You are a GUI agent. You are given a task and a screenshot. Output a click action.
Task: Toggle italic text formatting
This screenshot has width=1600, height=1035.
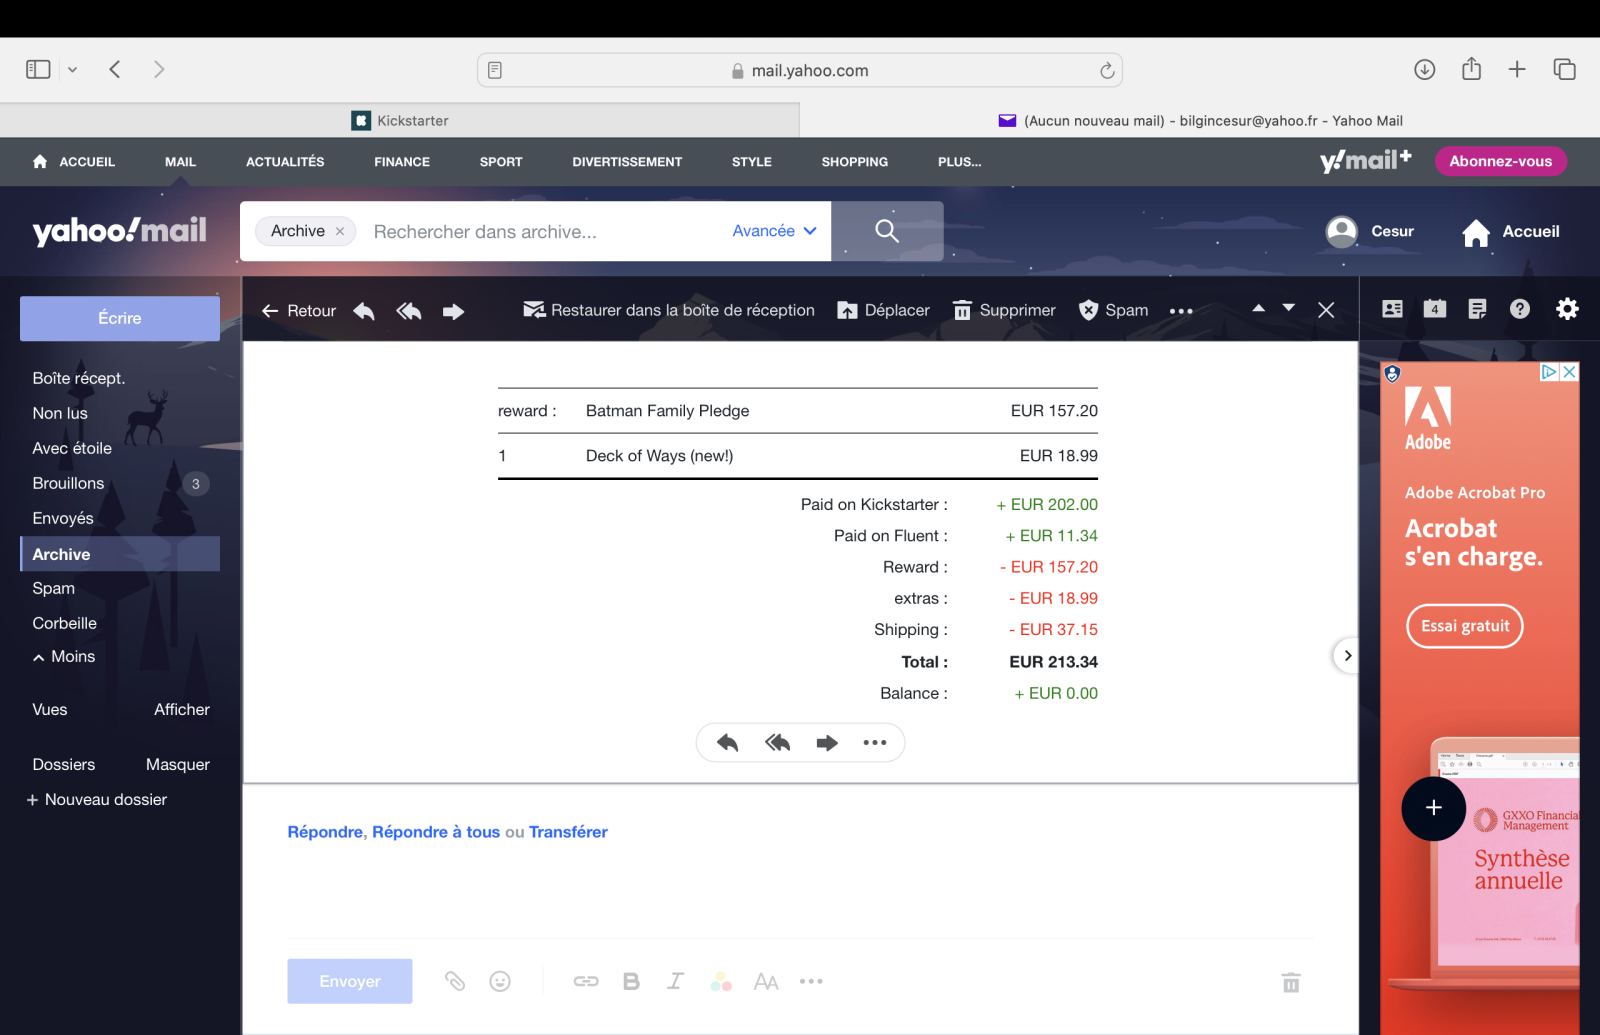tap(676, 981)
